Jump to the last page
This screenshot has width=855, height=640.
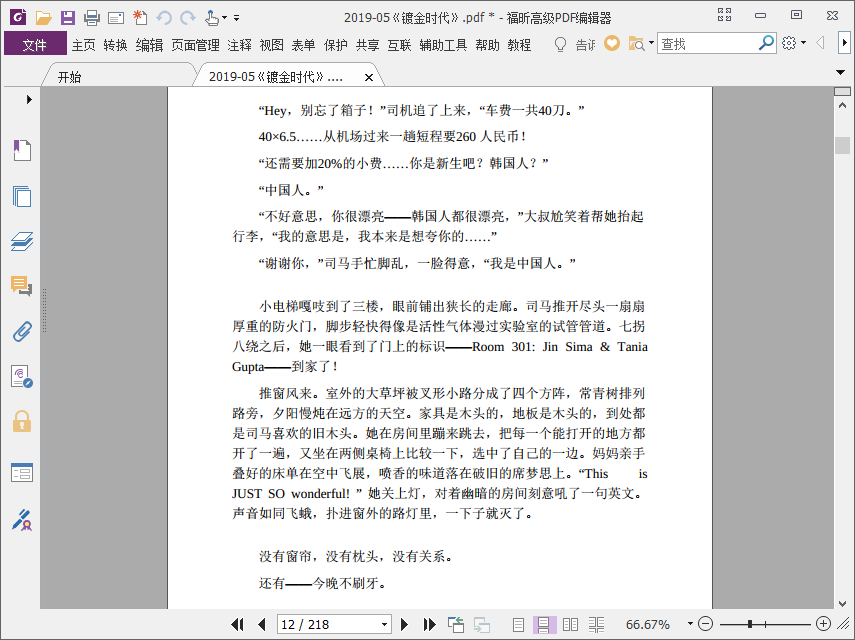tap(429, 624)
